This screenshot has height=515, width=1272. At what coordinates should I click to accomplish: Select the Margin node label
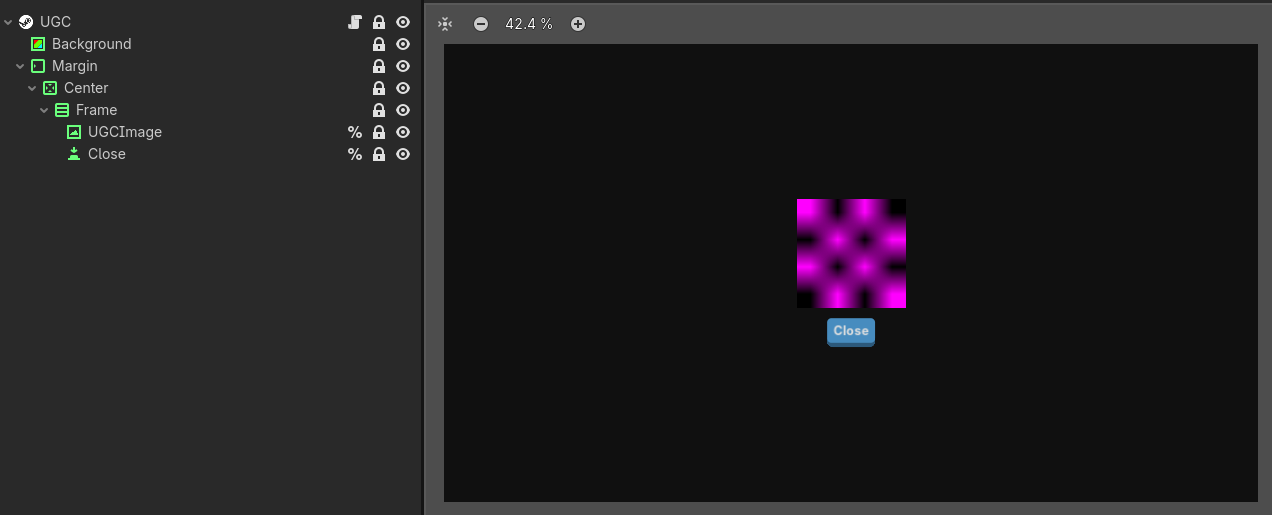(75, 66)
